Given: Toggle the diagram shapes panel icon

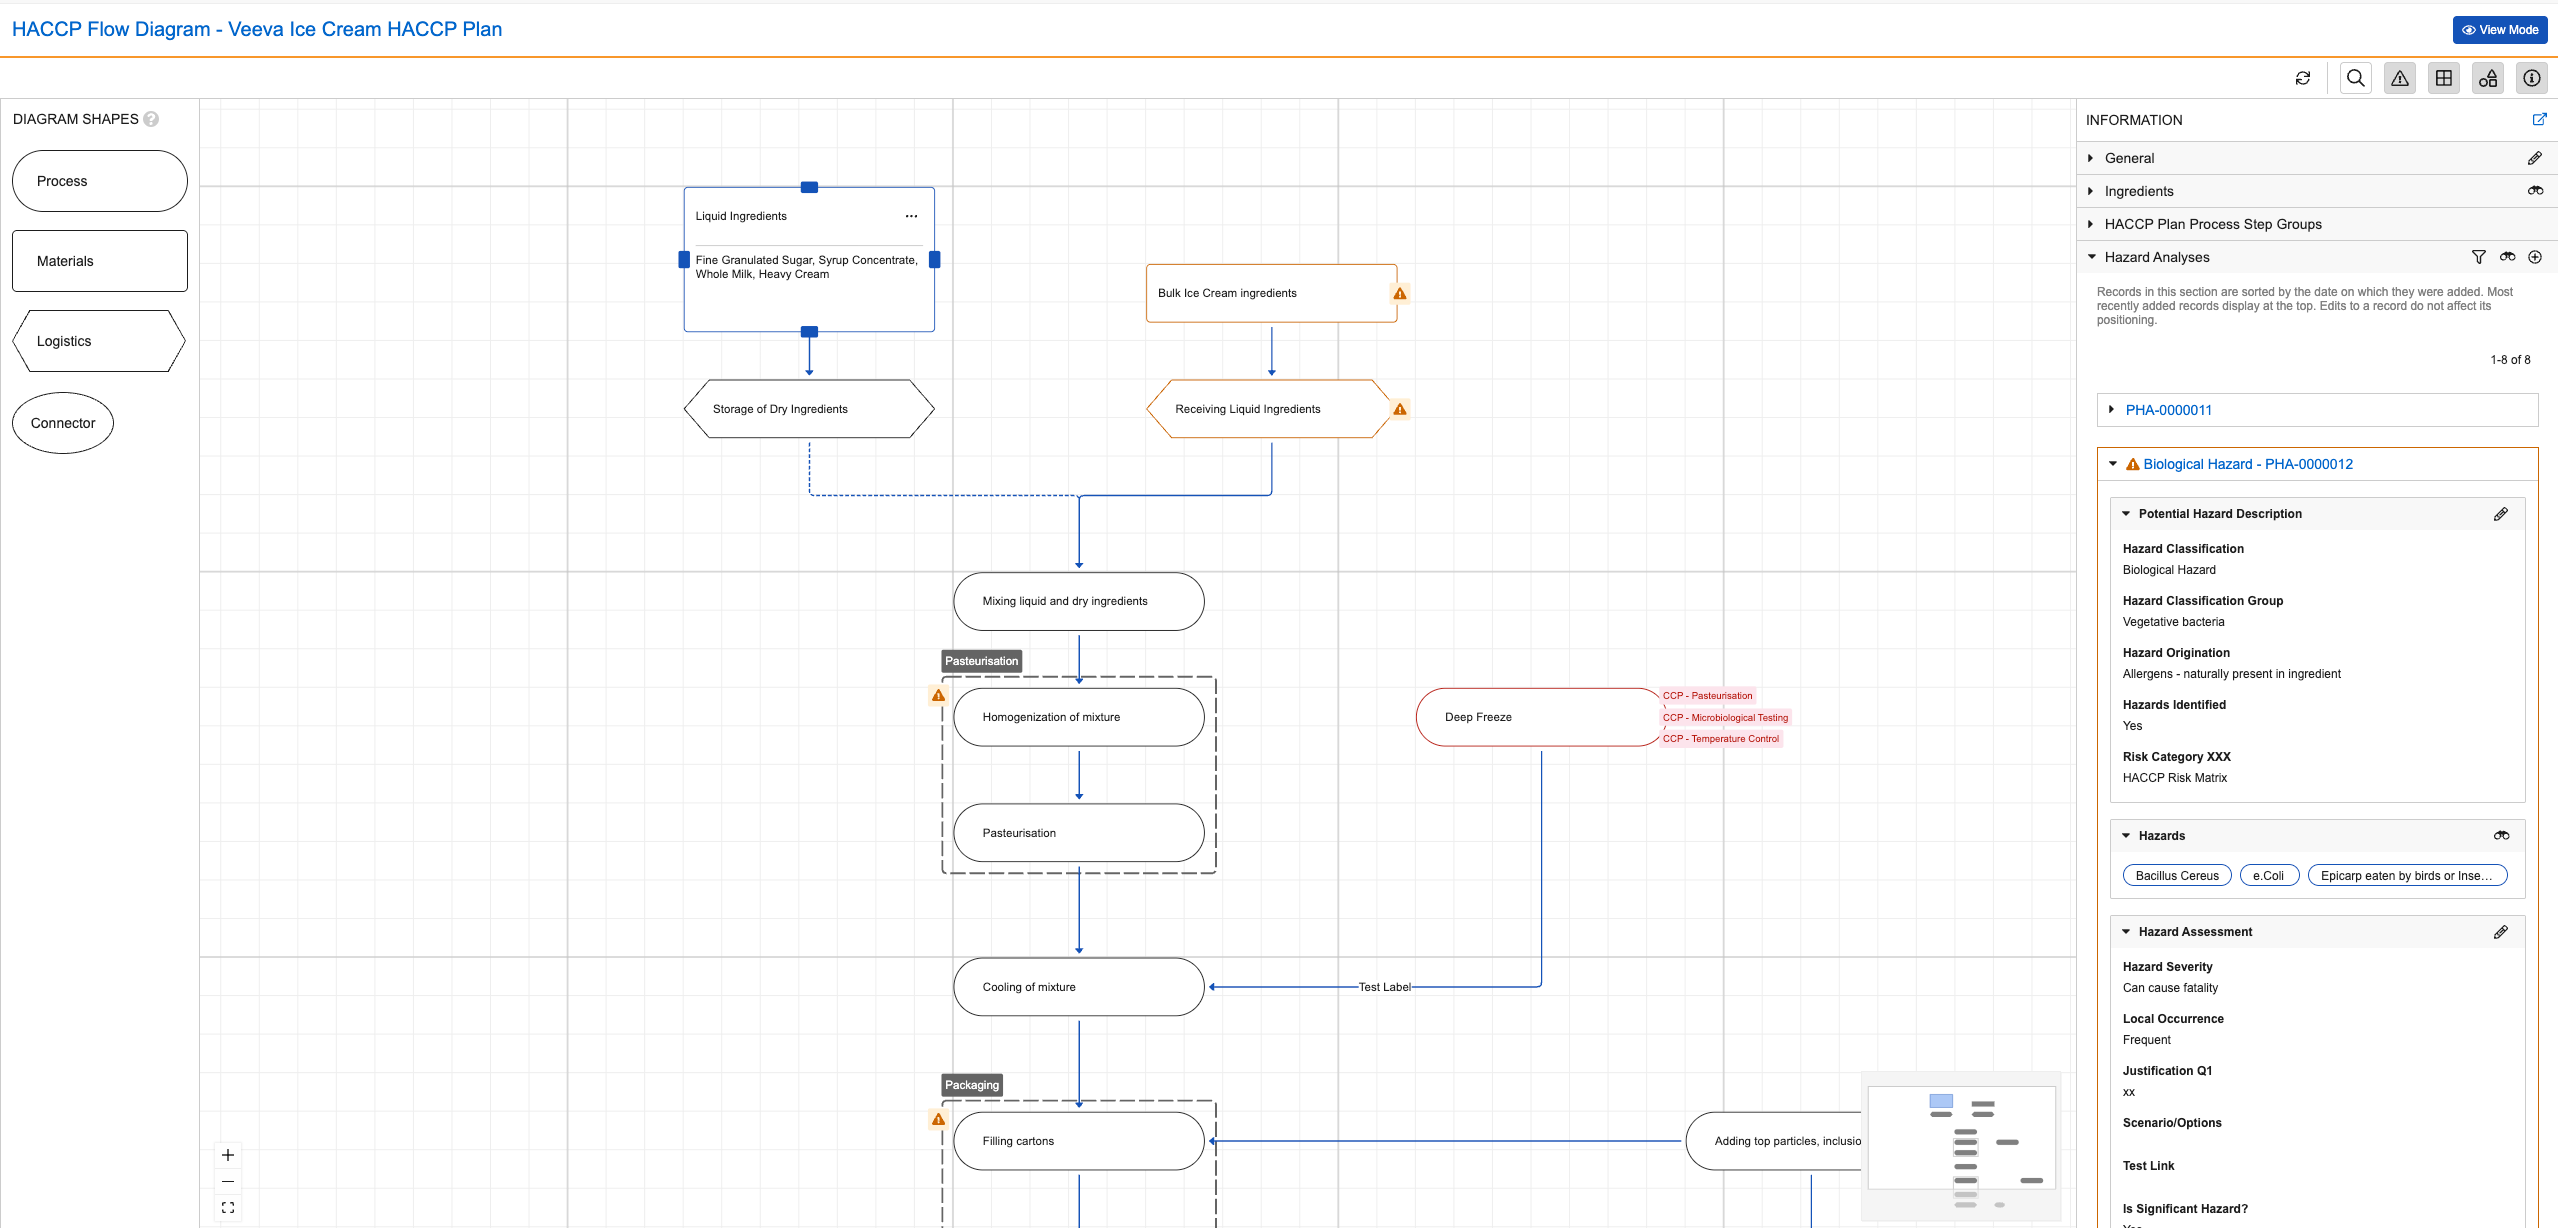Looking at the screenshot, I should tap(2488, 78).
